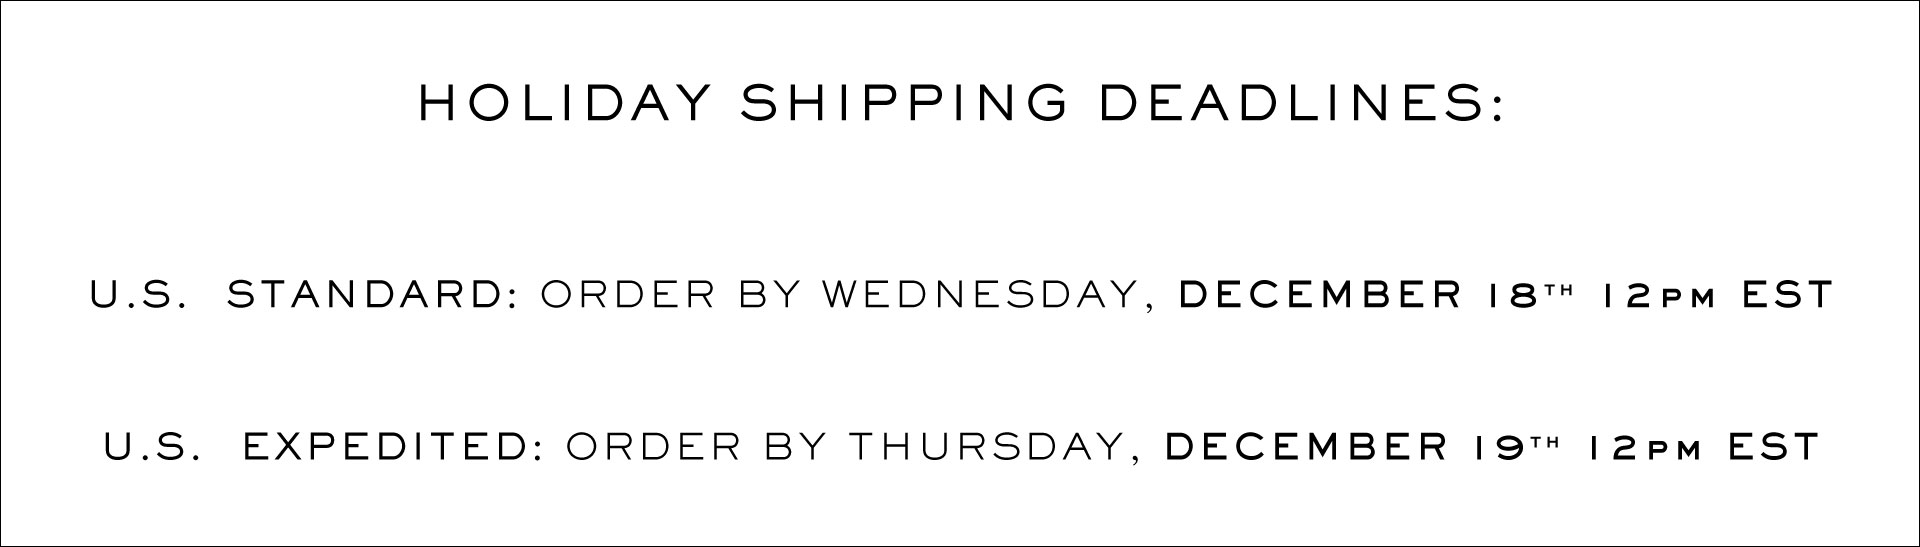1920x547 pixels.
Task: Click the word 'EXPEDITED:'
Action: tap(393, 447)
